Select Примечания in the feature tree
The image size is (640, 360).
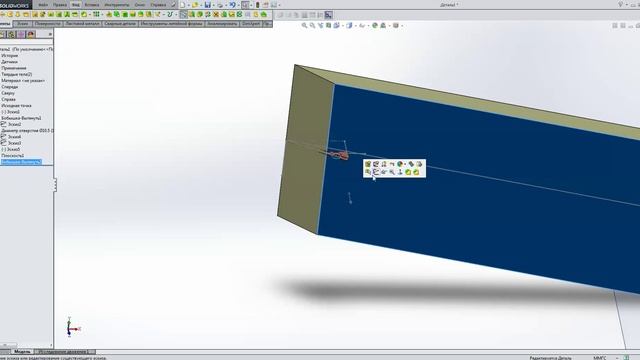pos(14,68)
